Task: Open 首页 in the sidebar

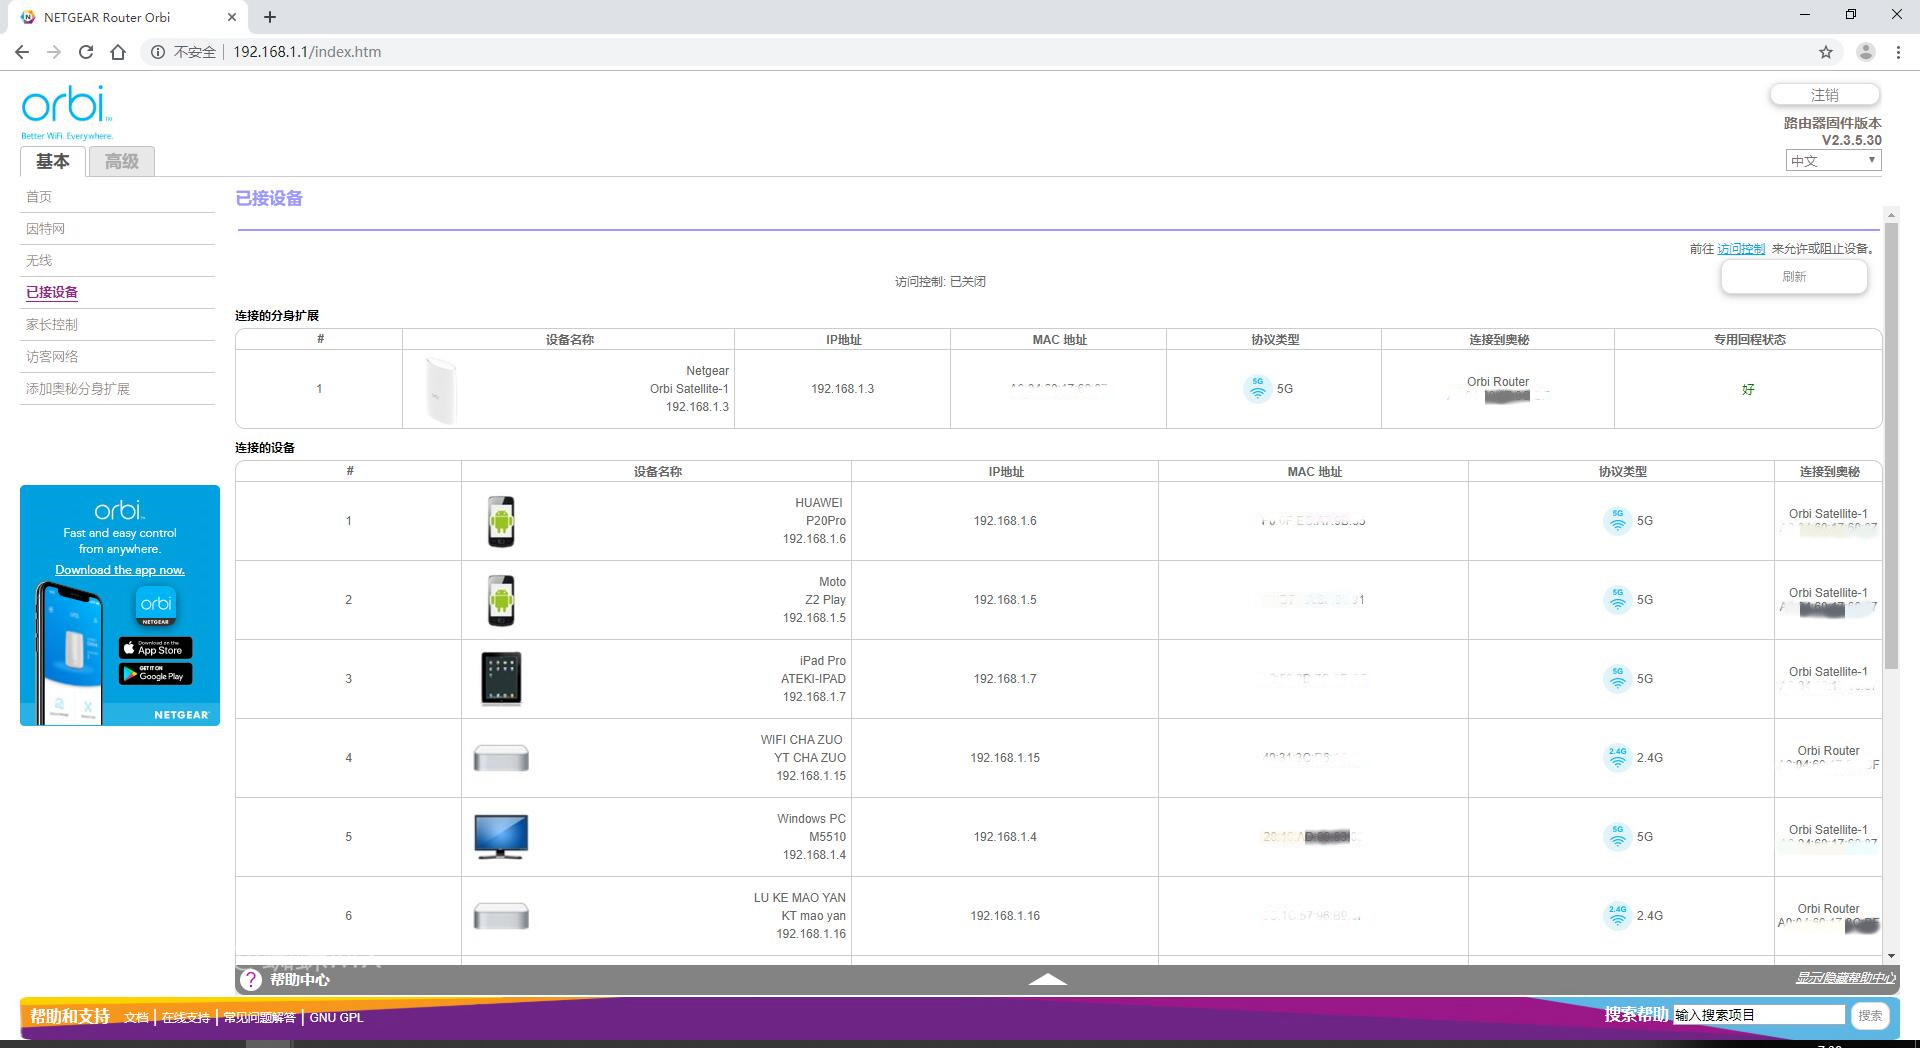Action: [39, 197]
